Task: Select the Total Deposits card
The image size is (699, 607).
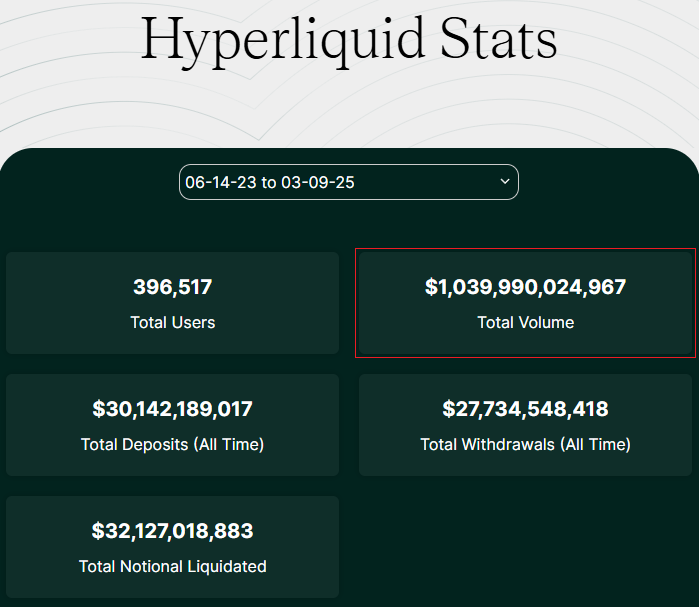Action: click(173, 425)
